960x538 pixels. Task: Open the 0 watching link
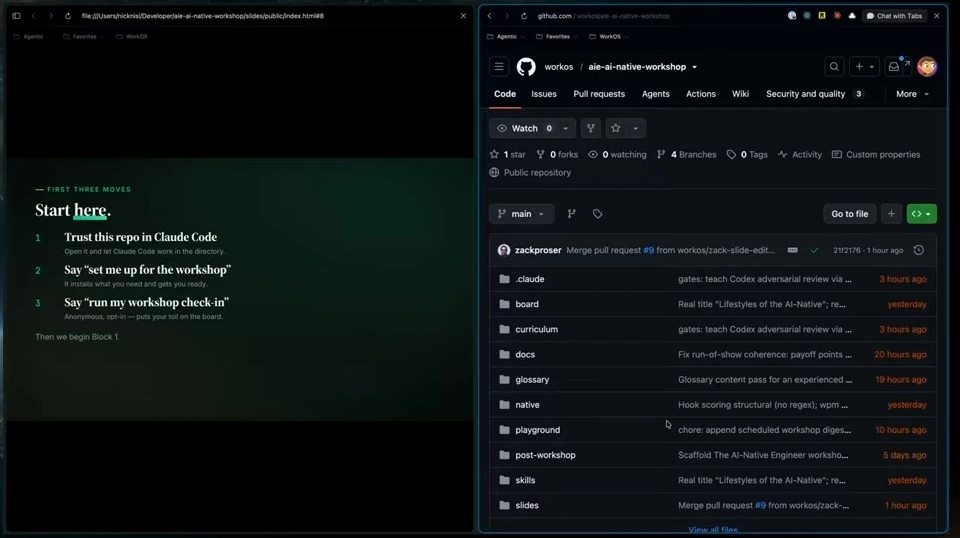pos(617,154)
